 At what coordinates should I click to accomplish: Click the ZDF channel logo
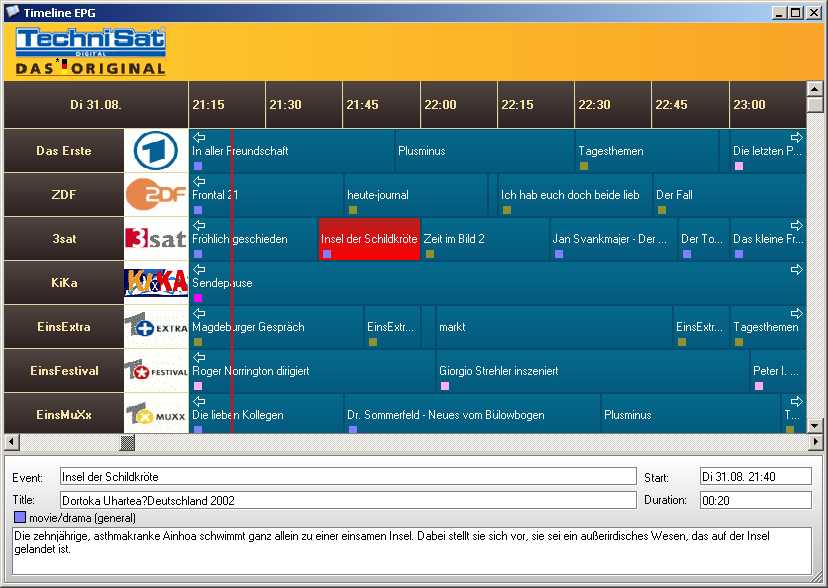point(156,194)
